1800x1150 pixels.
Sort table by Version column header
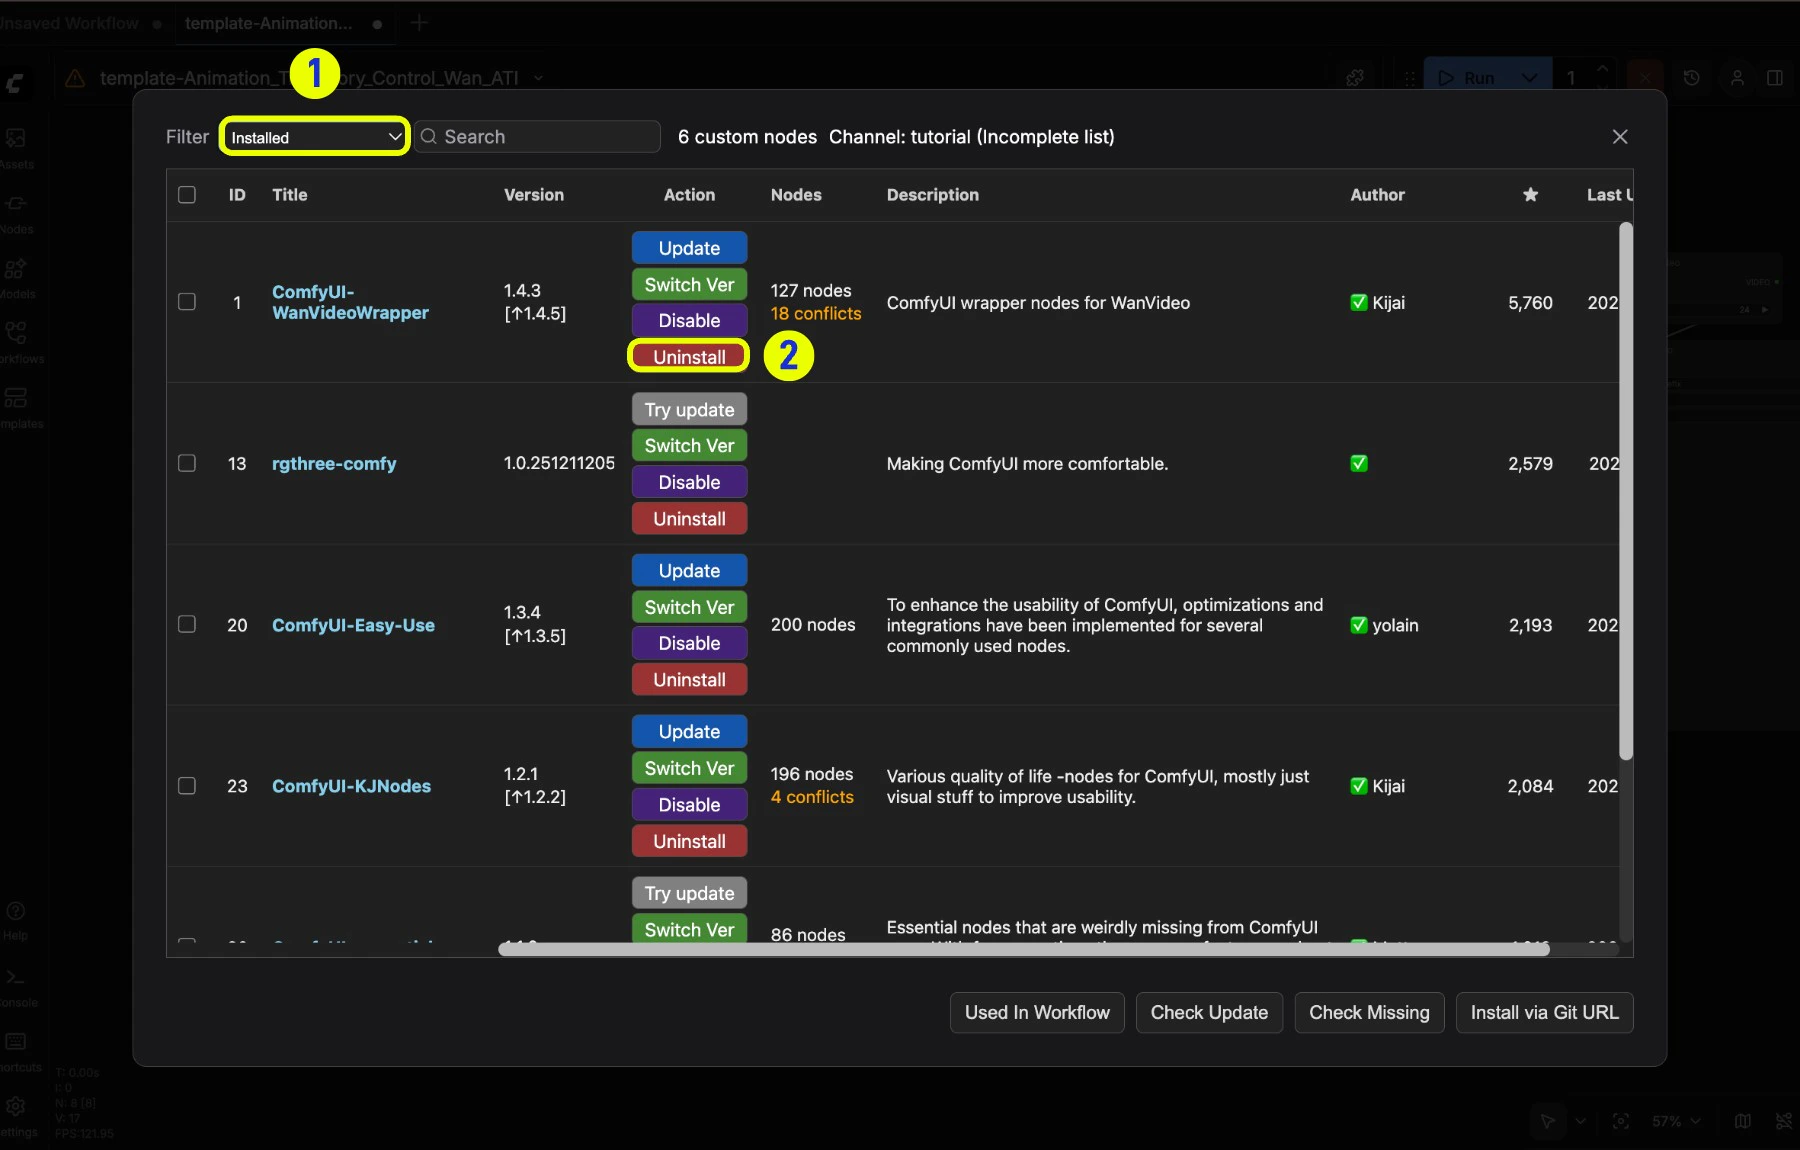534,195
